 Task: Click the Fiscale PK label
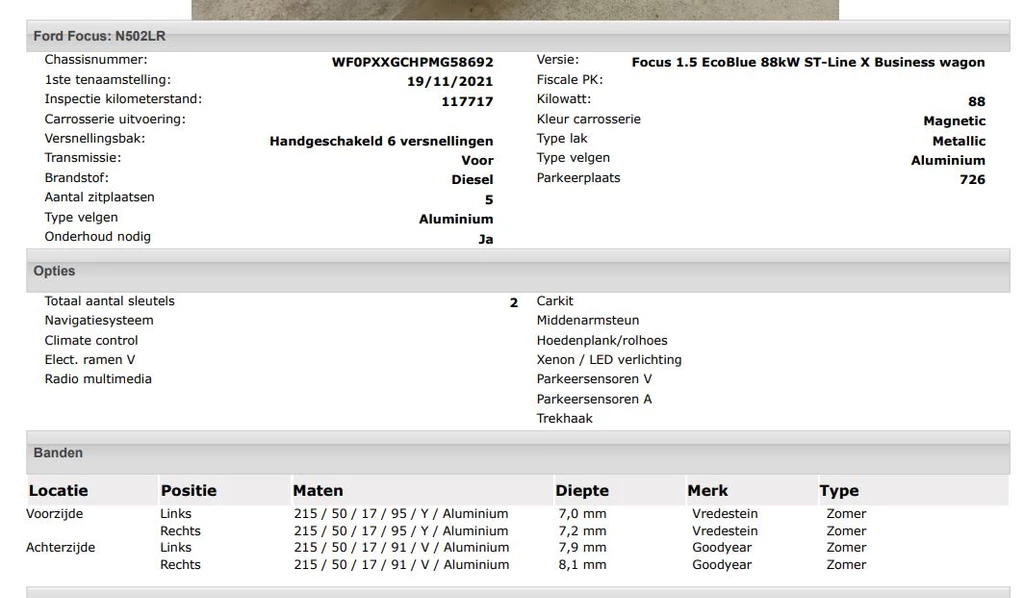coord(569,80)
